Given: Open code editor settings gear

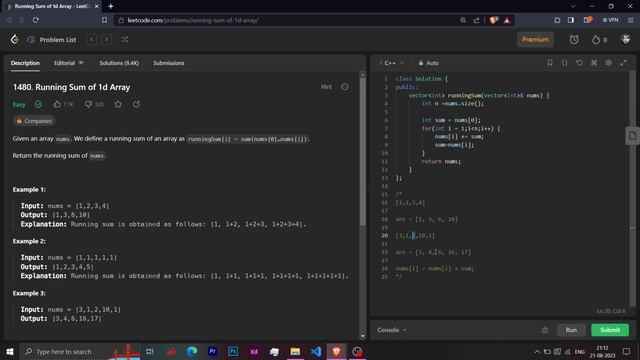Looking at the screenshot, I should click(609, 63).
